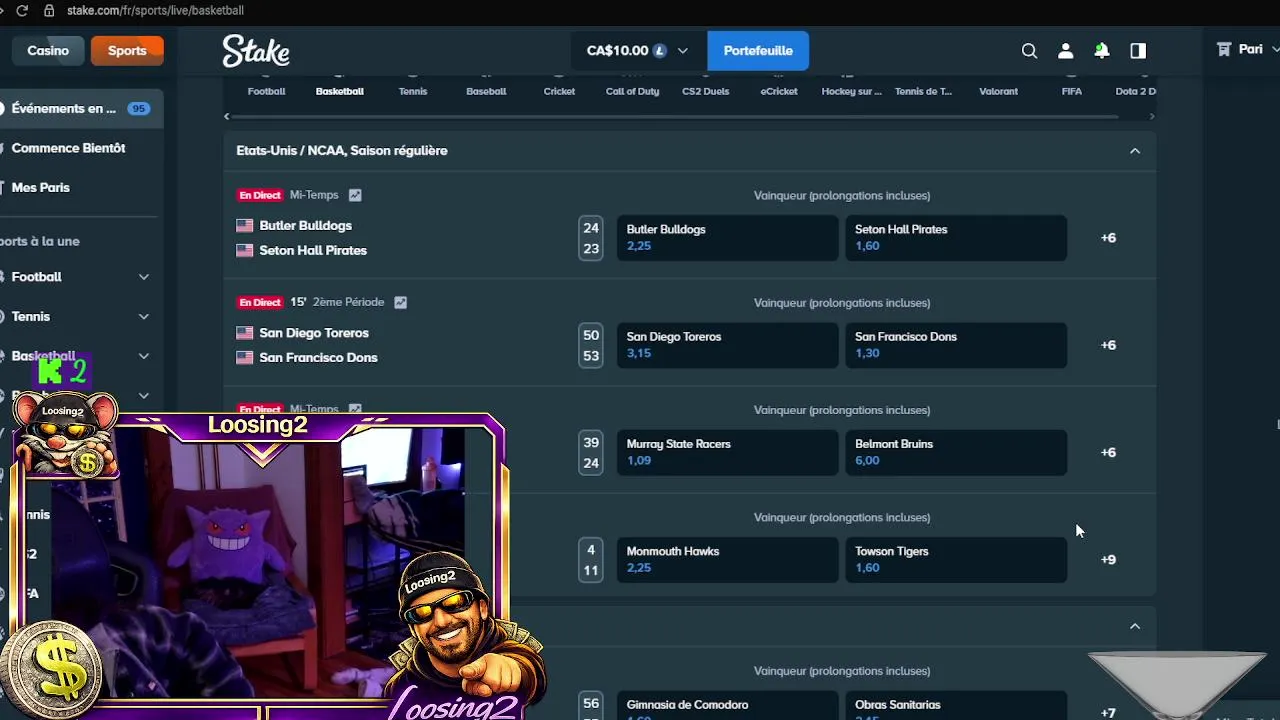View site info lock icon
The height and width of the screenshot is (720, 1280).
[x=49, y=10]
